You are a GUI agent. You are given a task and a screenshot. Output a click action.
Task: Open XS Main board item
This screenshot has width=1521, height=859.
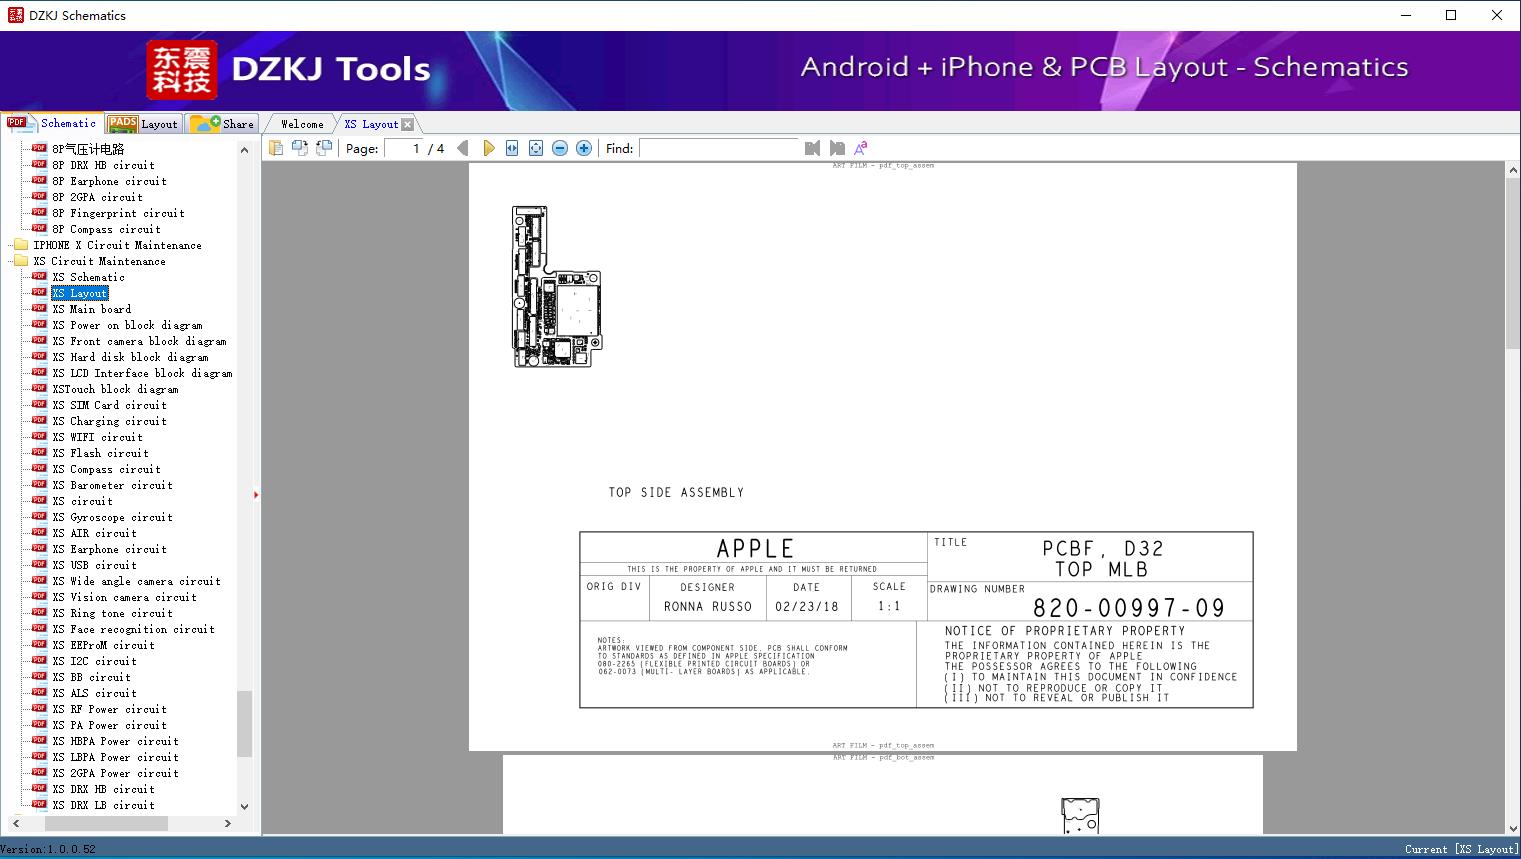pyautogui.click(x=91, y=309)
